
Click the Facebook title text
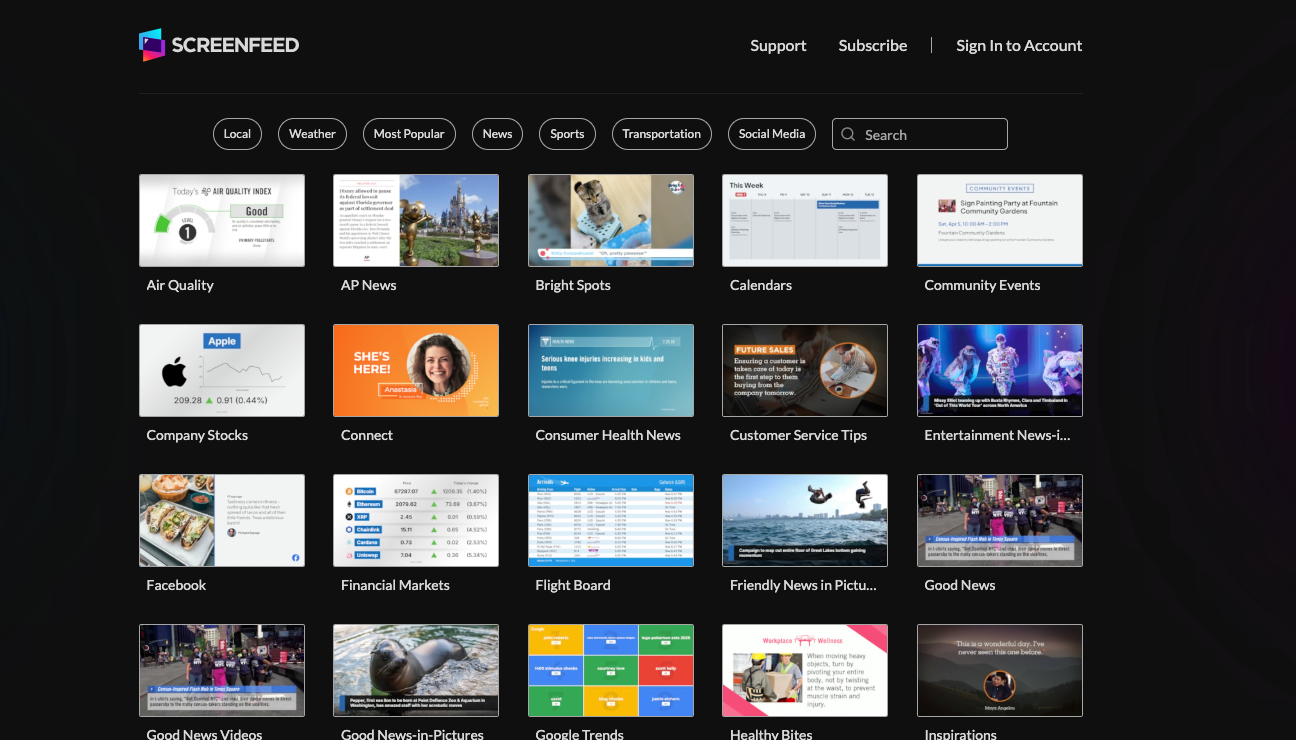point(176,585)
